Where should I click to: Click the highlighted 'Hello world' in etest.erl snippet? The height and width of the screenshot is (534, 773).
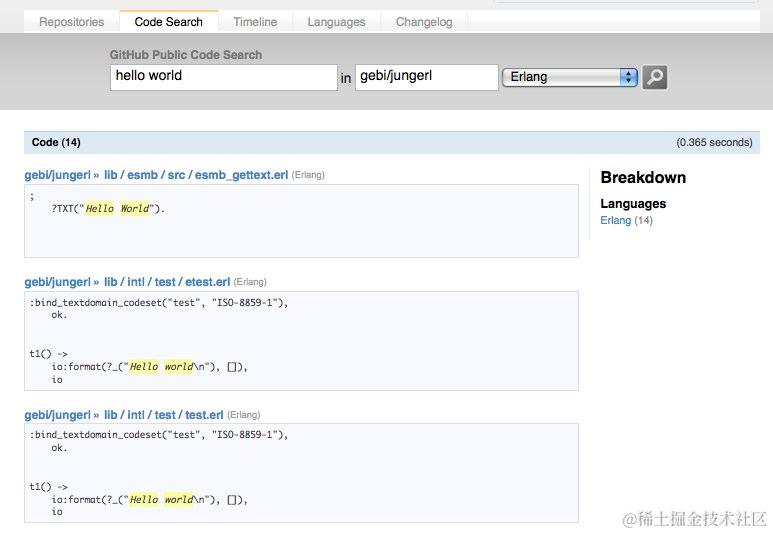tap(161, 366)
